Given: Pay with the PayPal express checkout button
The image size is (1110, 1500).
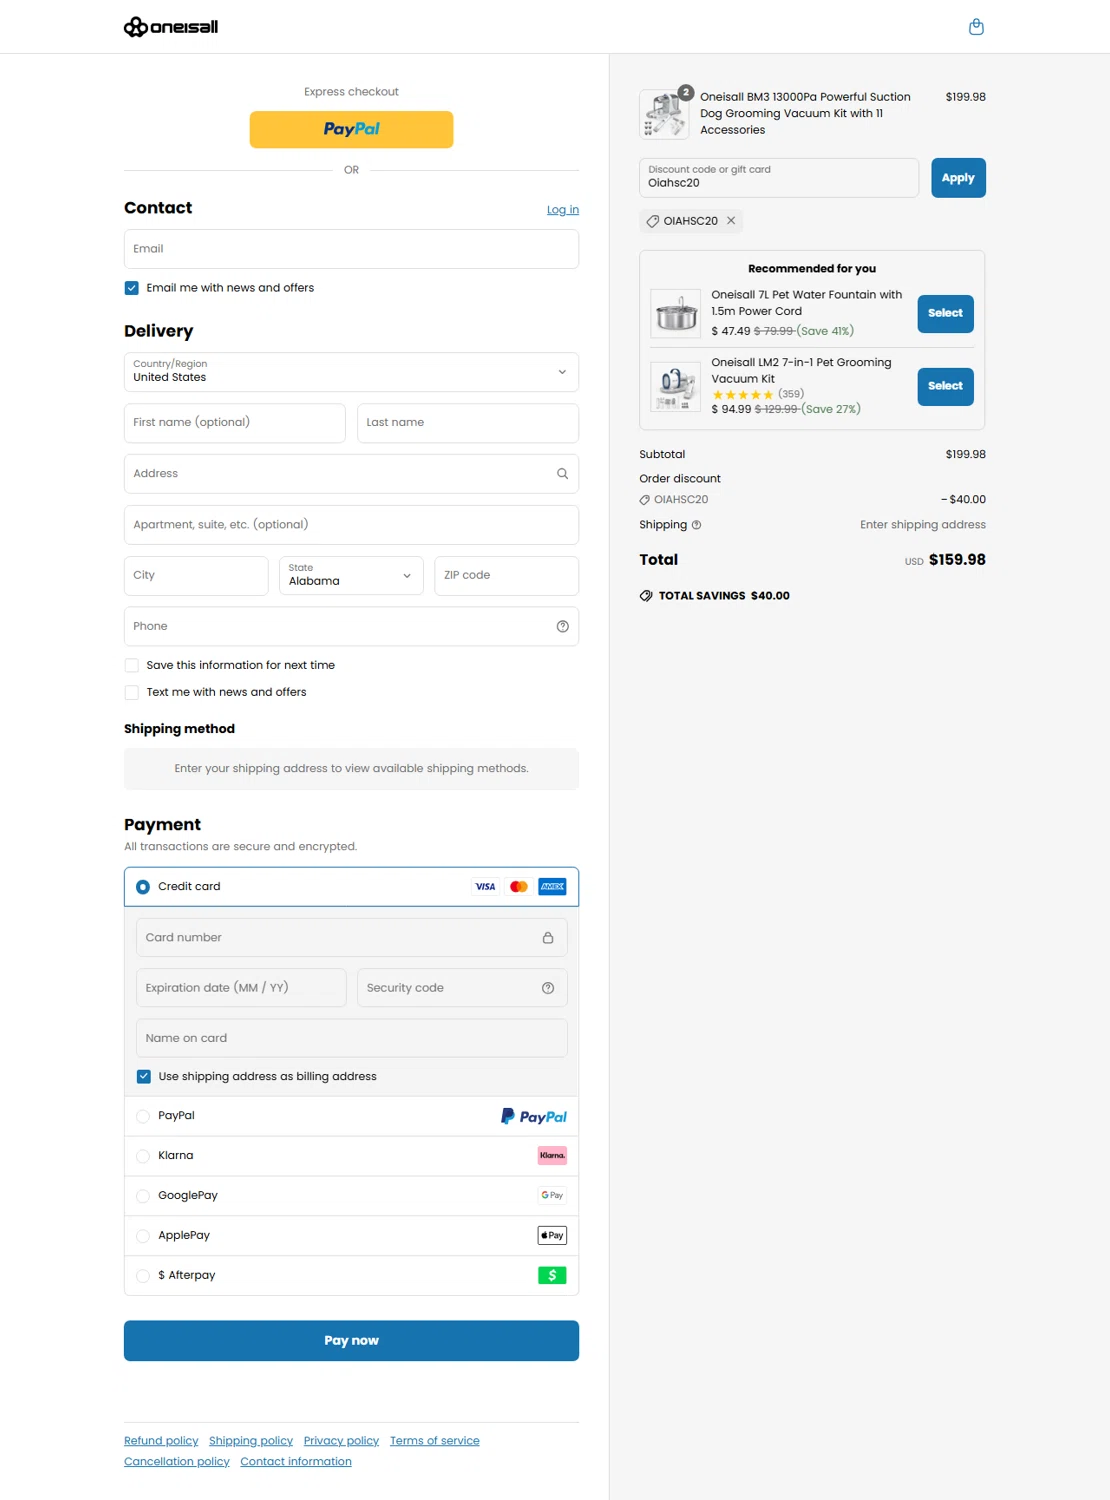Looking at the screenshot, I should pyautogui.click(x=351, y=130).
